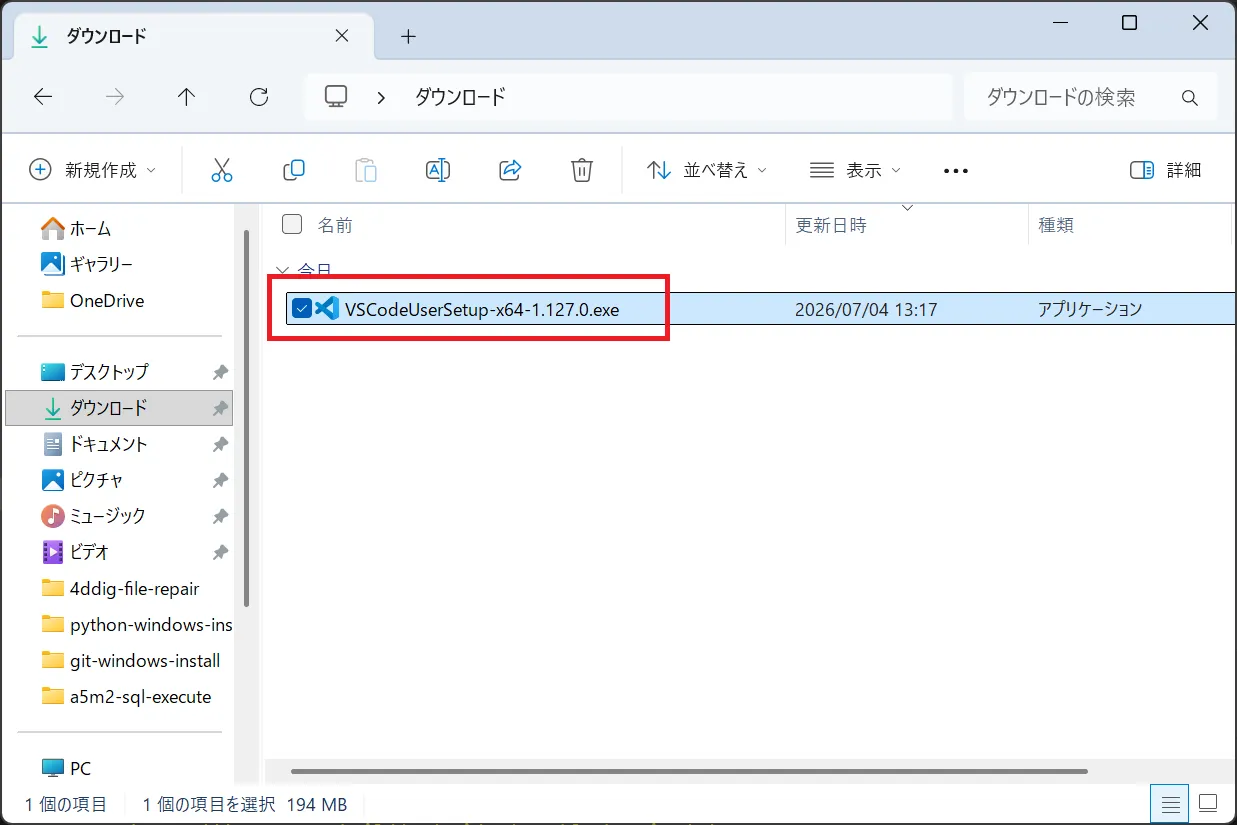Unpin デスクトップ from quick access

click(x=220, y=372)
